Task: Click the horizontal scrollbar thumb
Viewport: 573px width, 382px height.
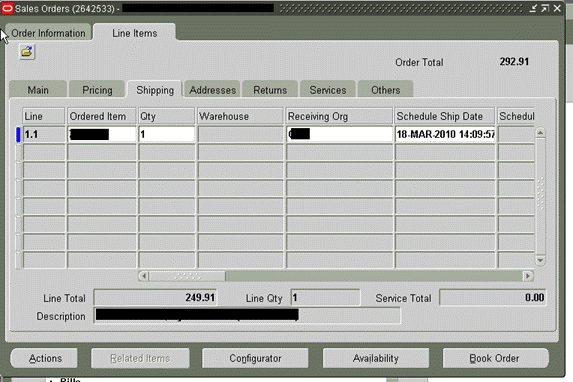Action: (187, 276)
